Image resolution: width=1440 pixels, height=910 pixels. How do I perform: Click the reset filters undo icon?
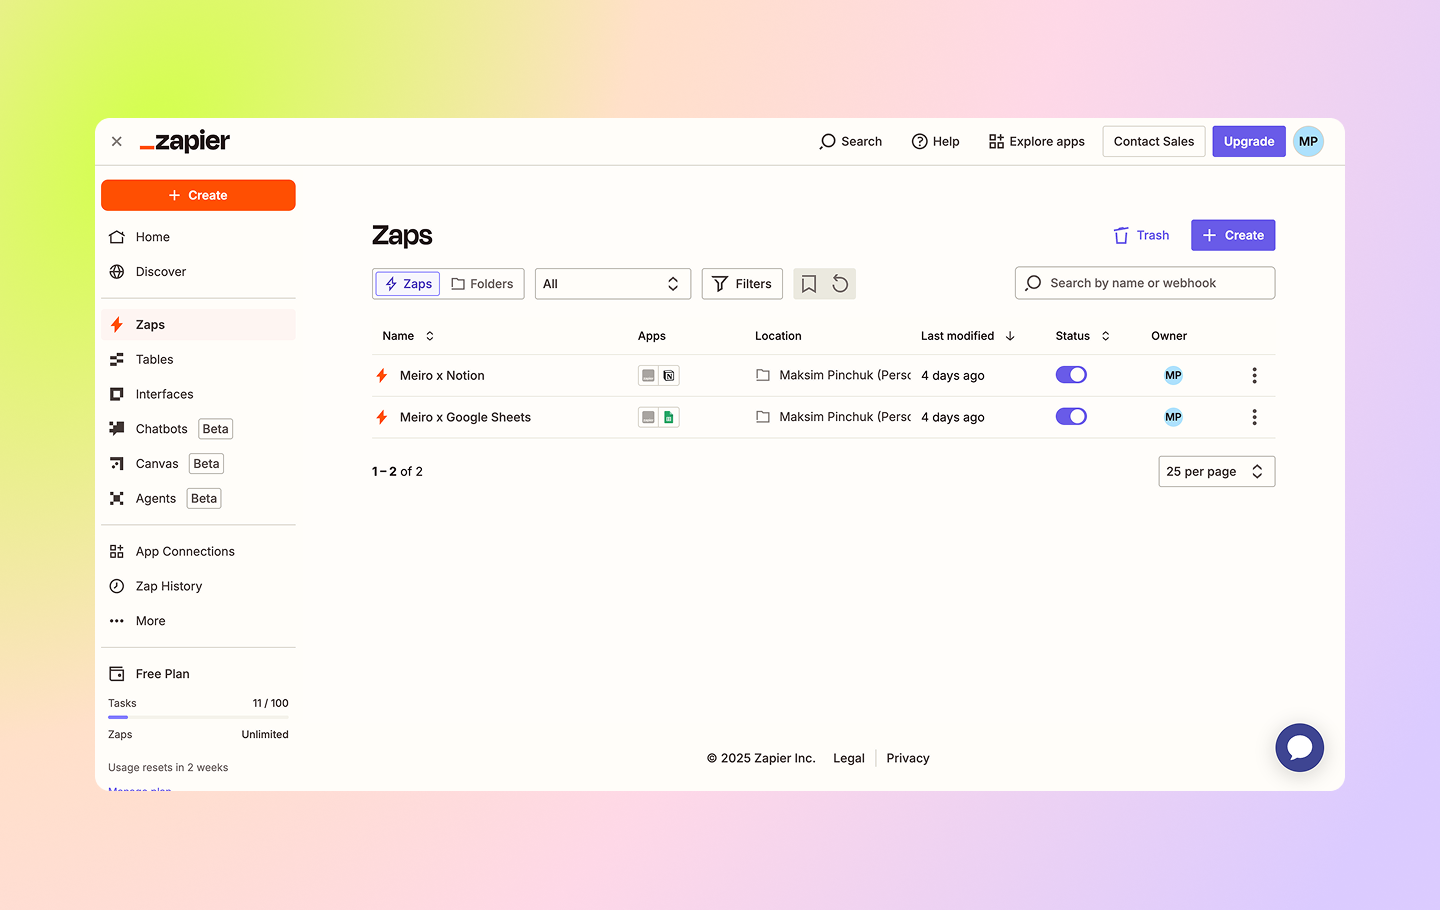point(840,284)
